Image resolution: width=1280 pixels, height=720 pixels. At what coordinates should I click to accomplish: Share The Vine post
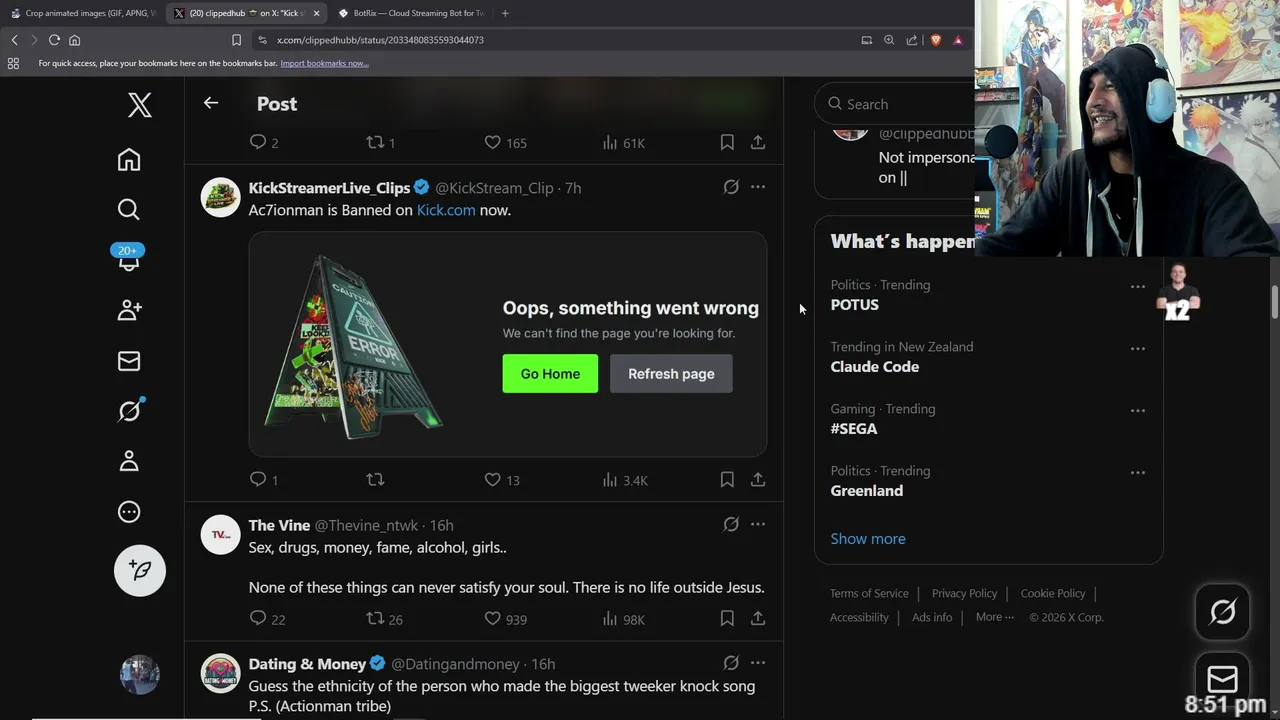[758, 619]
